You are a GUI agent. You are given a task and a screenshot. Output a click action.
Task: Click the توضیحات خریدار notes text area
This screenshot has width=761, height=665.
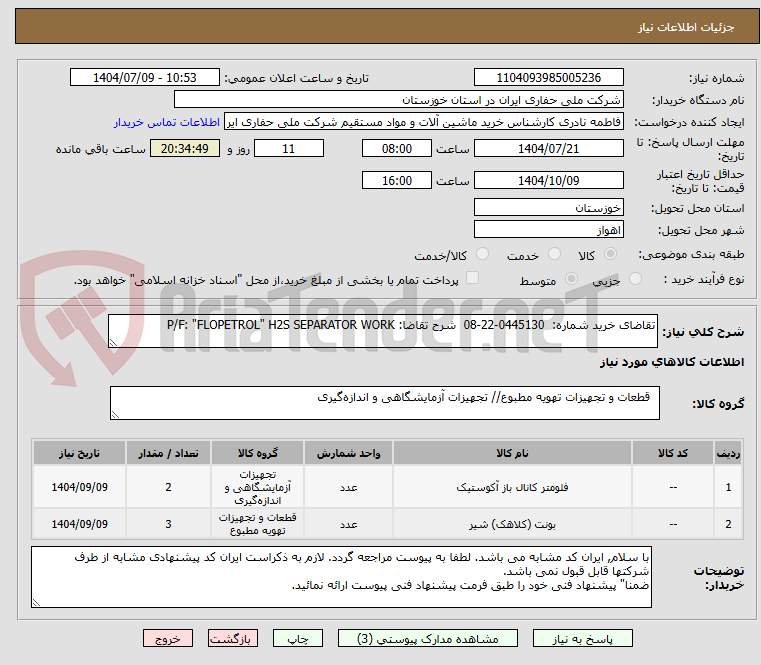click(341, 577)
